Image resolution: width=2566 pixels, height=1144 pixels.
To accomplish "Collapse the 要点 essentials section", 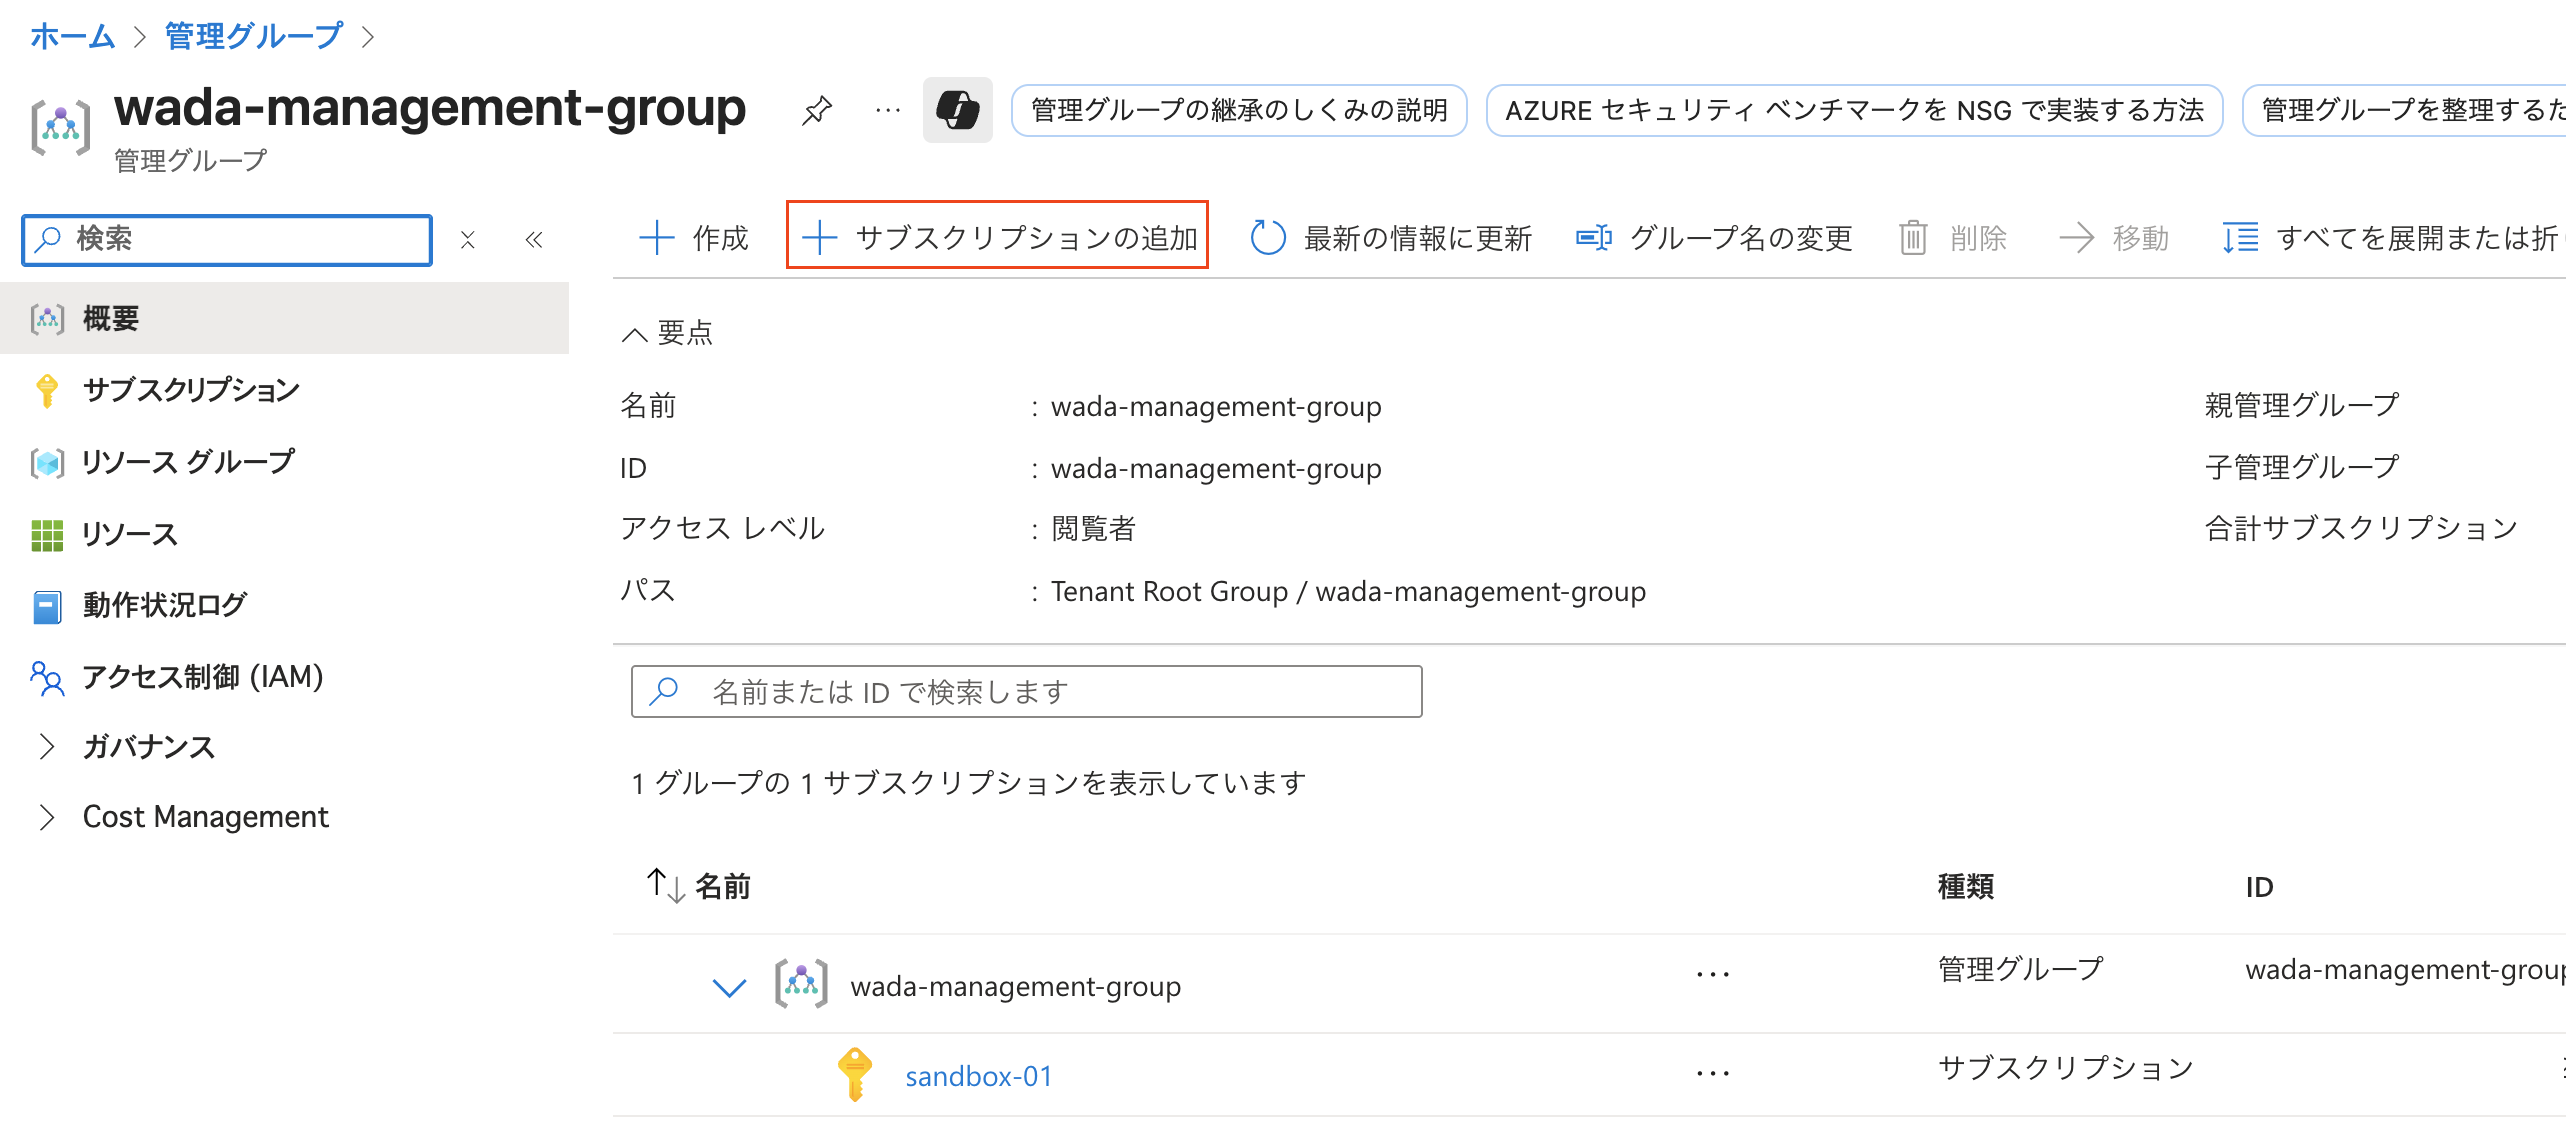I will [667, 333].
